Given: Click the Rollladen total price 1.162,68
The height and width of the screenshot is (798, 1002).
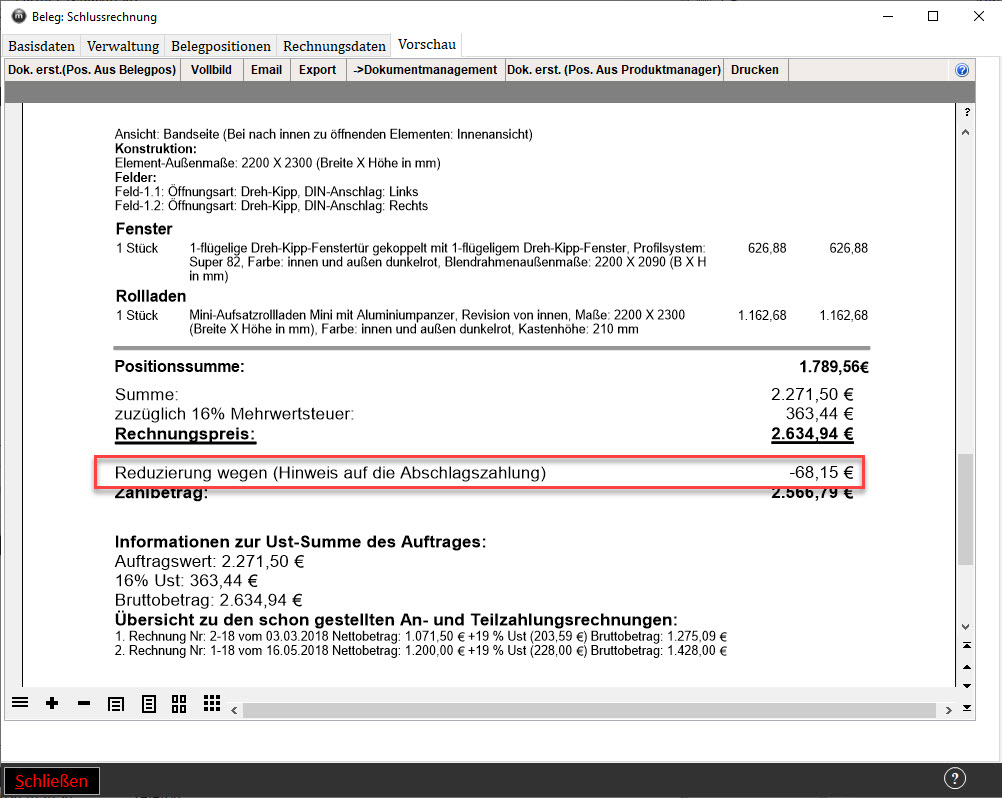Looking at the screenshot, I should [844, 315].
